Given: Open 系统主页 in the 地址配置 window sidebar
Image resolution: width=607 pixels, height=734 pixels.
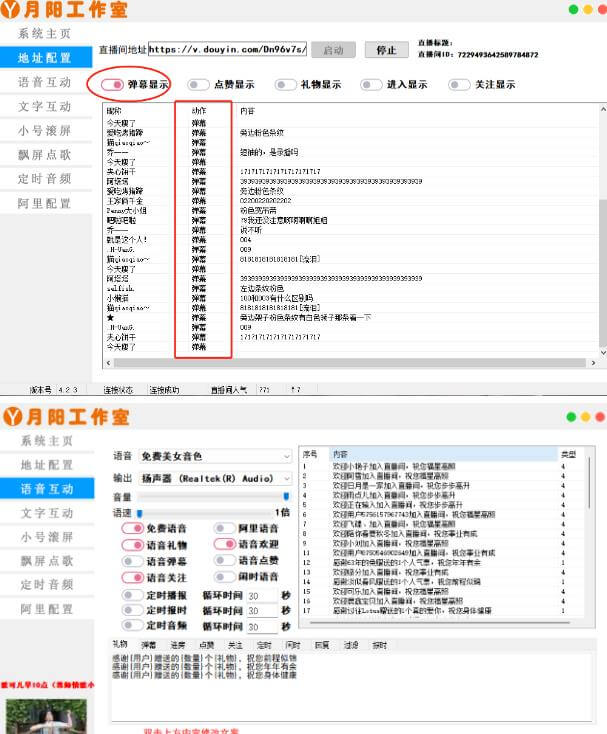Looking at the screenshot, I should (45, 33).
